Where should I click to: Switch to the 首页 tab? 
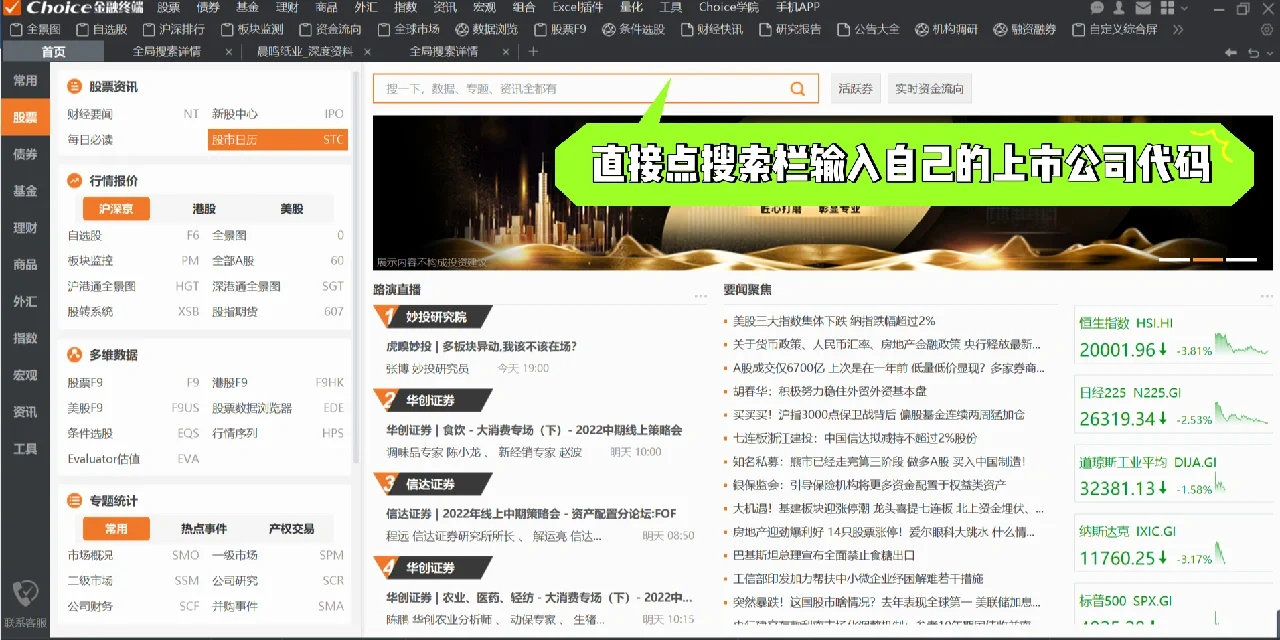coord(53,52)
